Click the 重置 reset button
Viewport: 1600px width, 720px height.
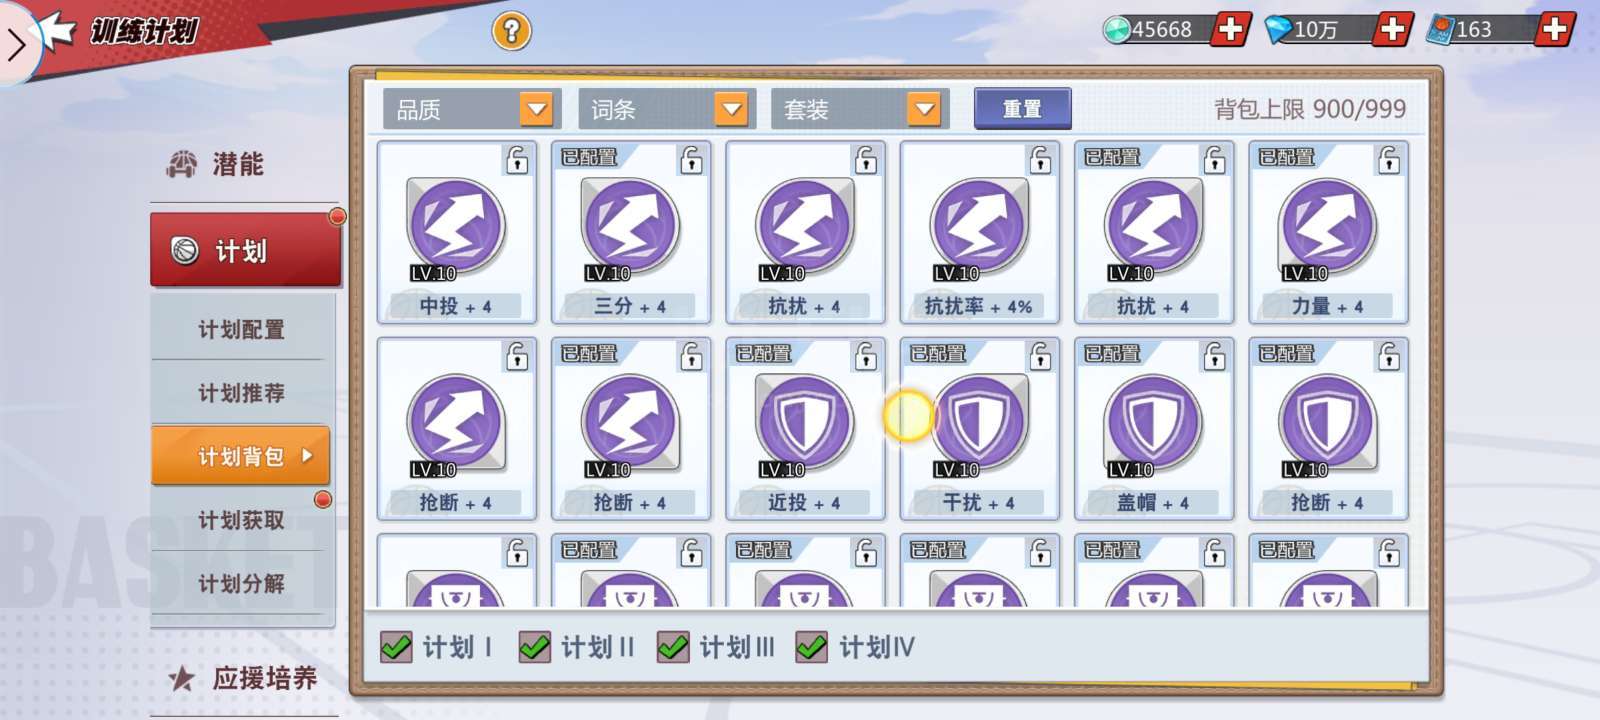(x=1022, y=109)
